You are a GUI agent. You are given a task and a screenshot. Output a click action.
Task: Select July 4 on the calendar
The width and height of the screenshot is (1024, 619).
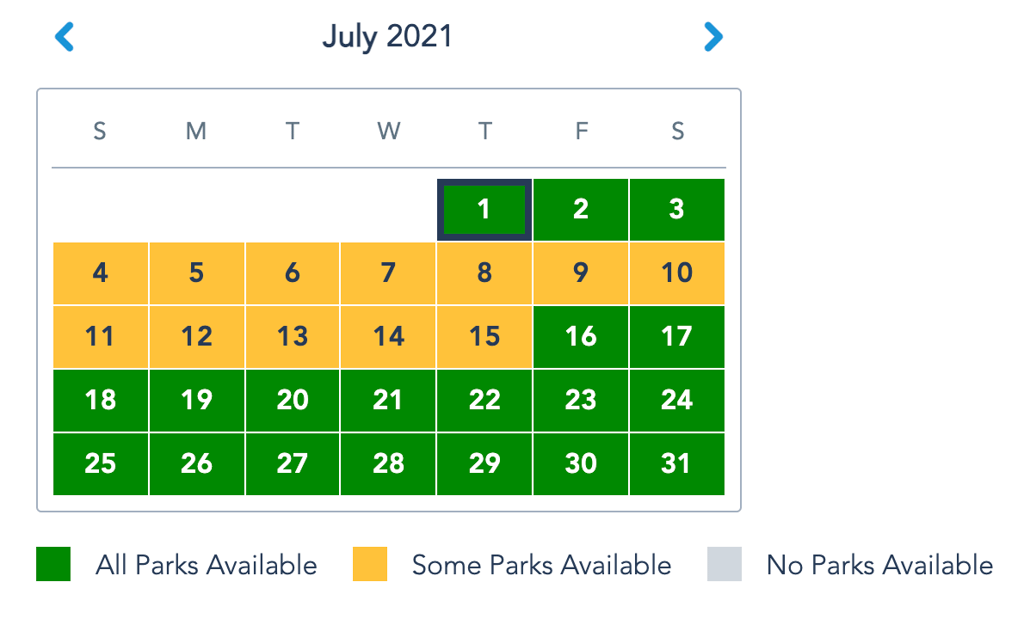pos(100,273)
